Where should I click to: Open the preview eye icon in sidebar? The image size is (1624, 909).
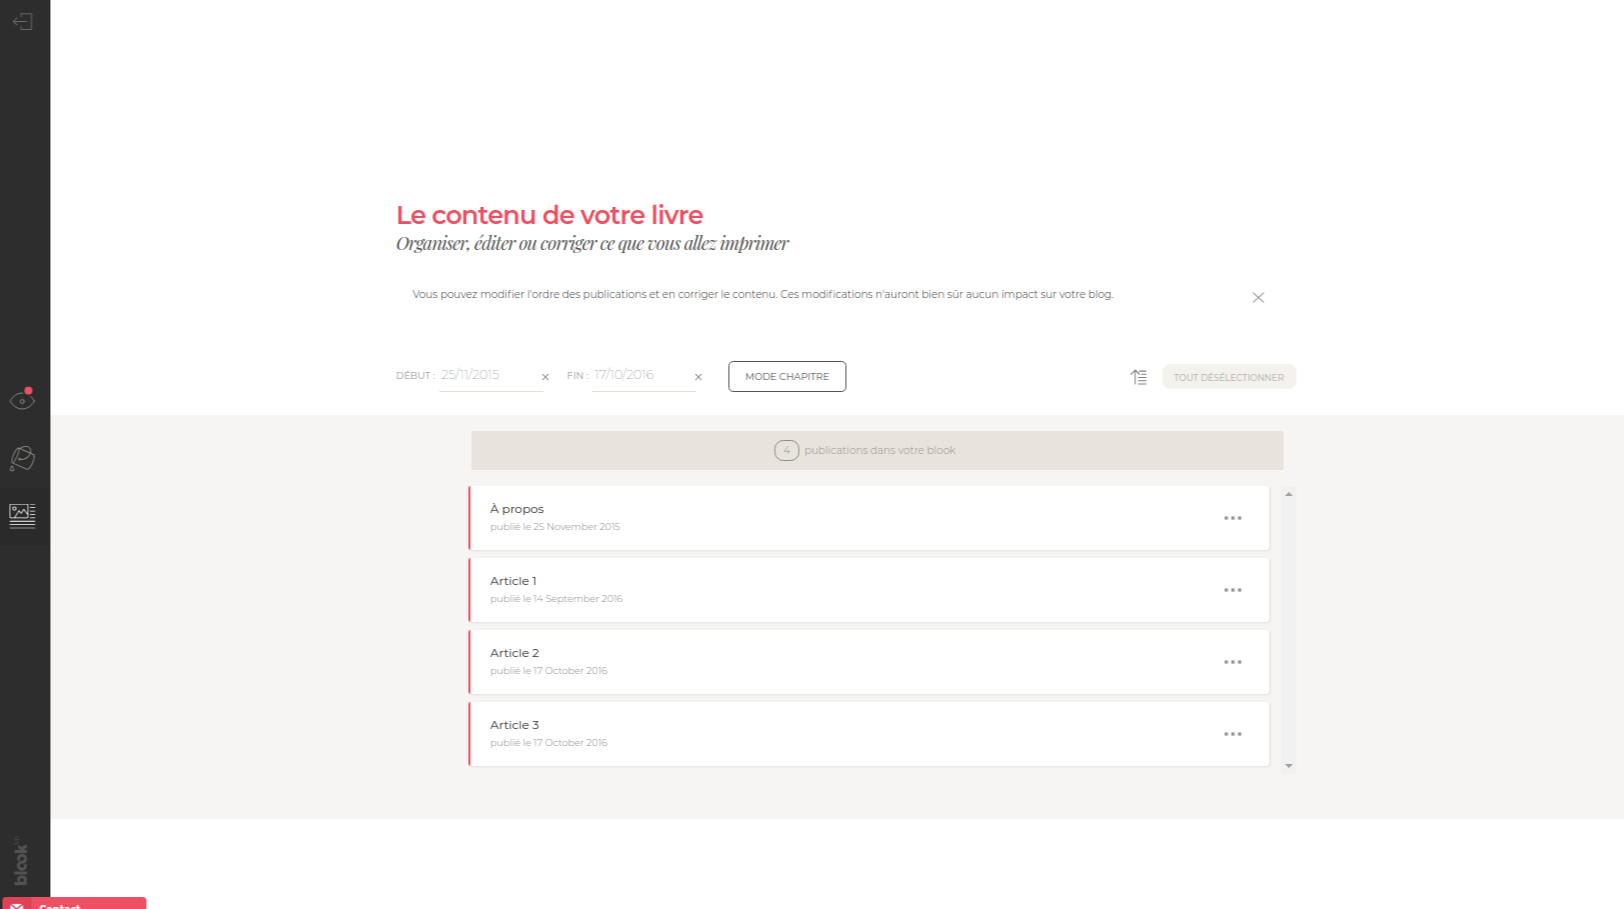[x=22, y=400]
